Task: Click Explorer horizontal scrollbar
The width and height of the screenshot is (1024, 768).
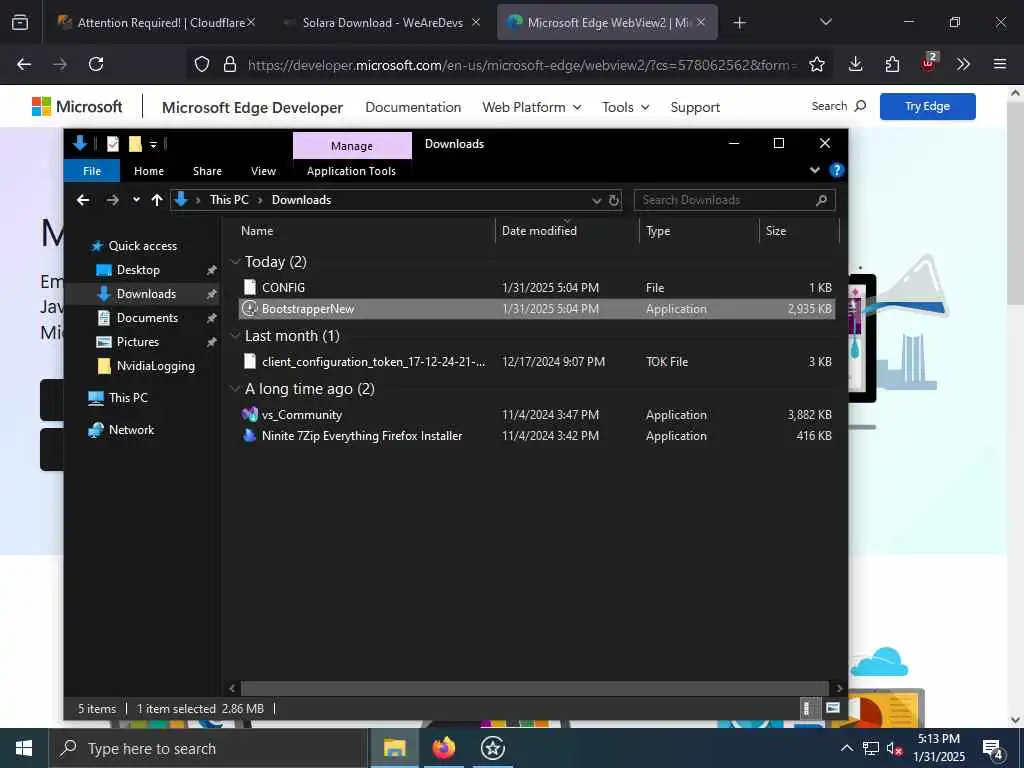Action: pyautogui.click(x=536, y=688)
